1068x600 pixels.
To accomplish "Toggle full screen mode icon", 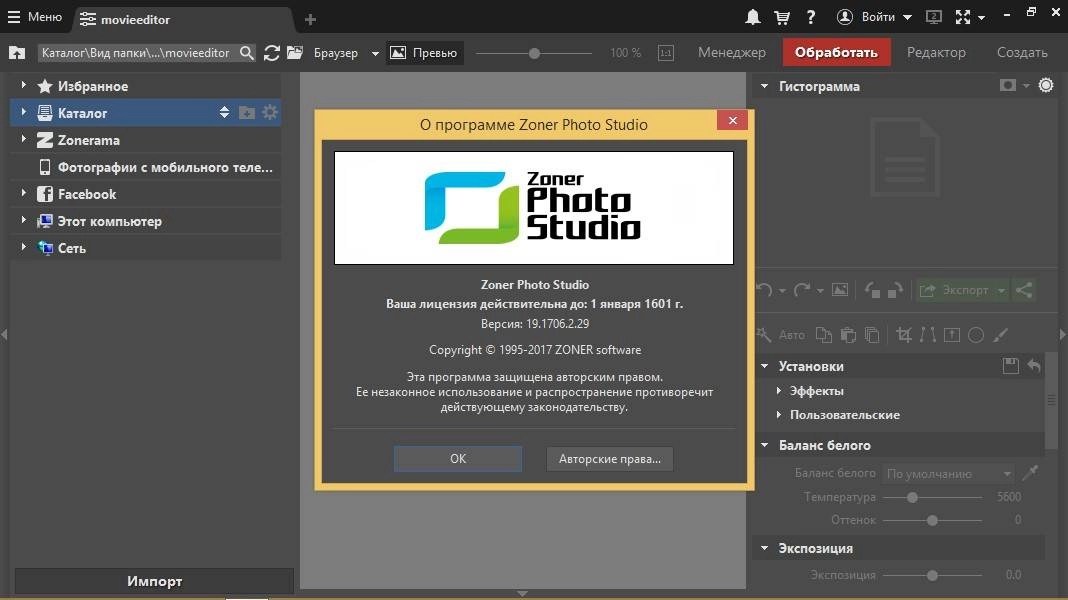I will pyautogui.click(x=963, y=18).
